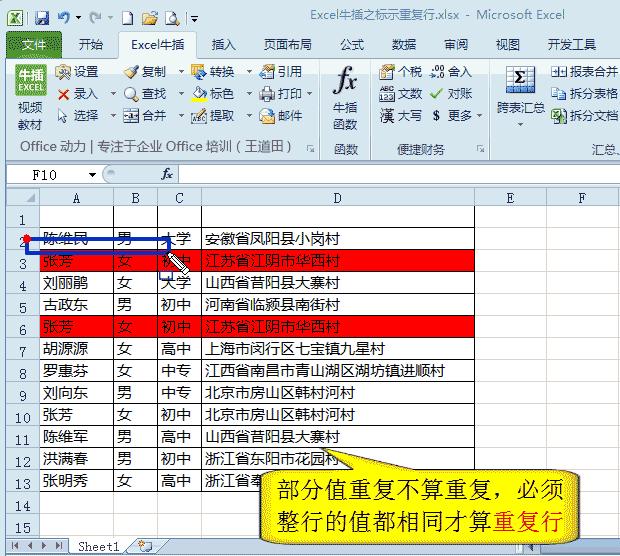
Task: Click the 选择 select tool
Action: click(78, 116)
